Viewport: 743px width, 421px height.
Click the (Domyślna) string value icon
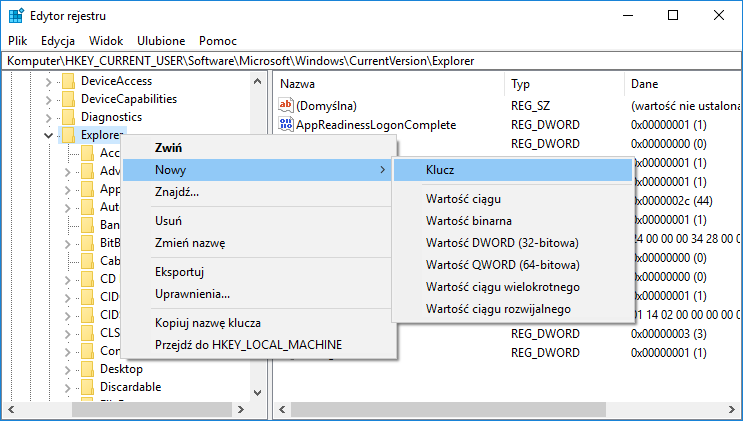coord(286,105)
